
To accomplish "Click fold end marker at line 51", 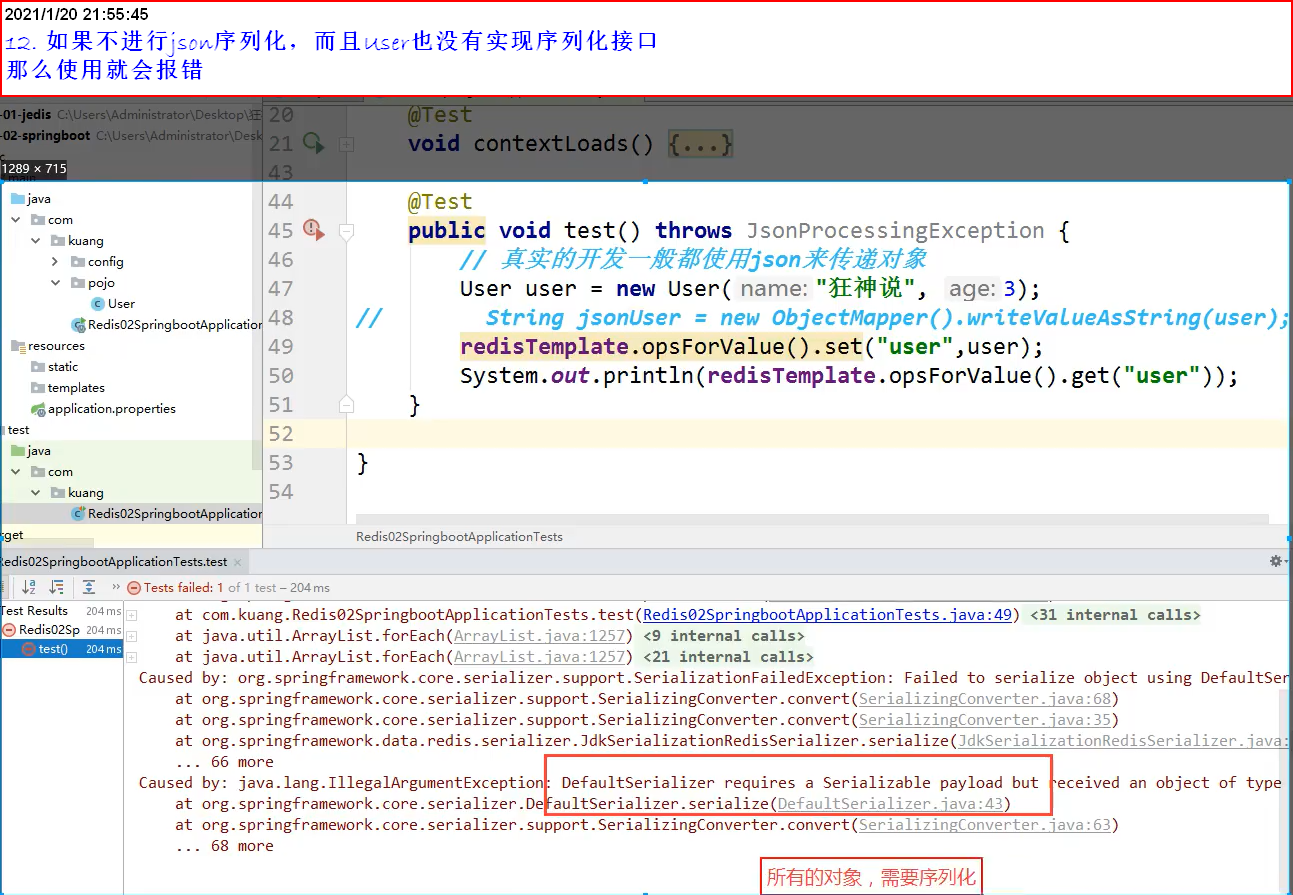I will click(x=346, y=405).
